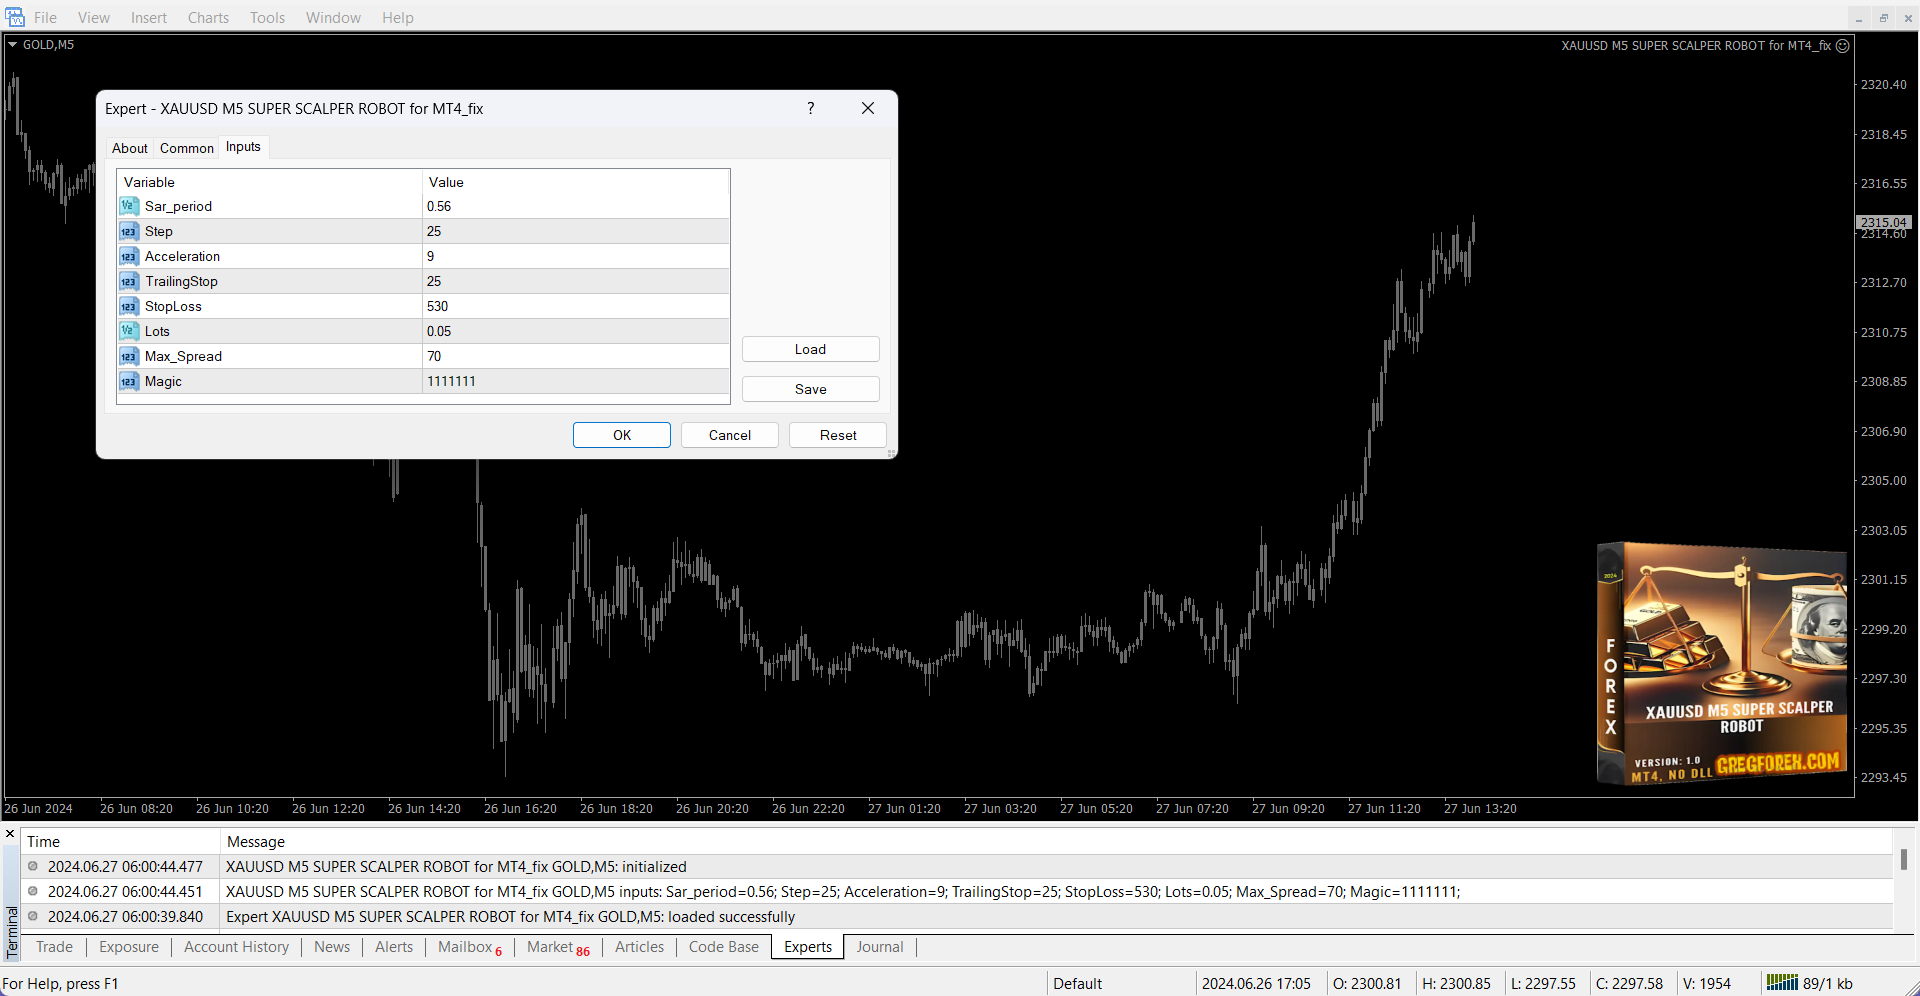
Task: Click the Terminal log vertical scrollbar
Action: tap(1903, 860)
